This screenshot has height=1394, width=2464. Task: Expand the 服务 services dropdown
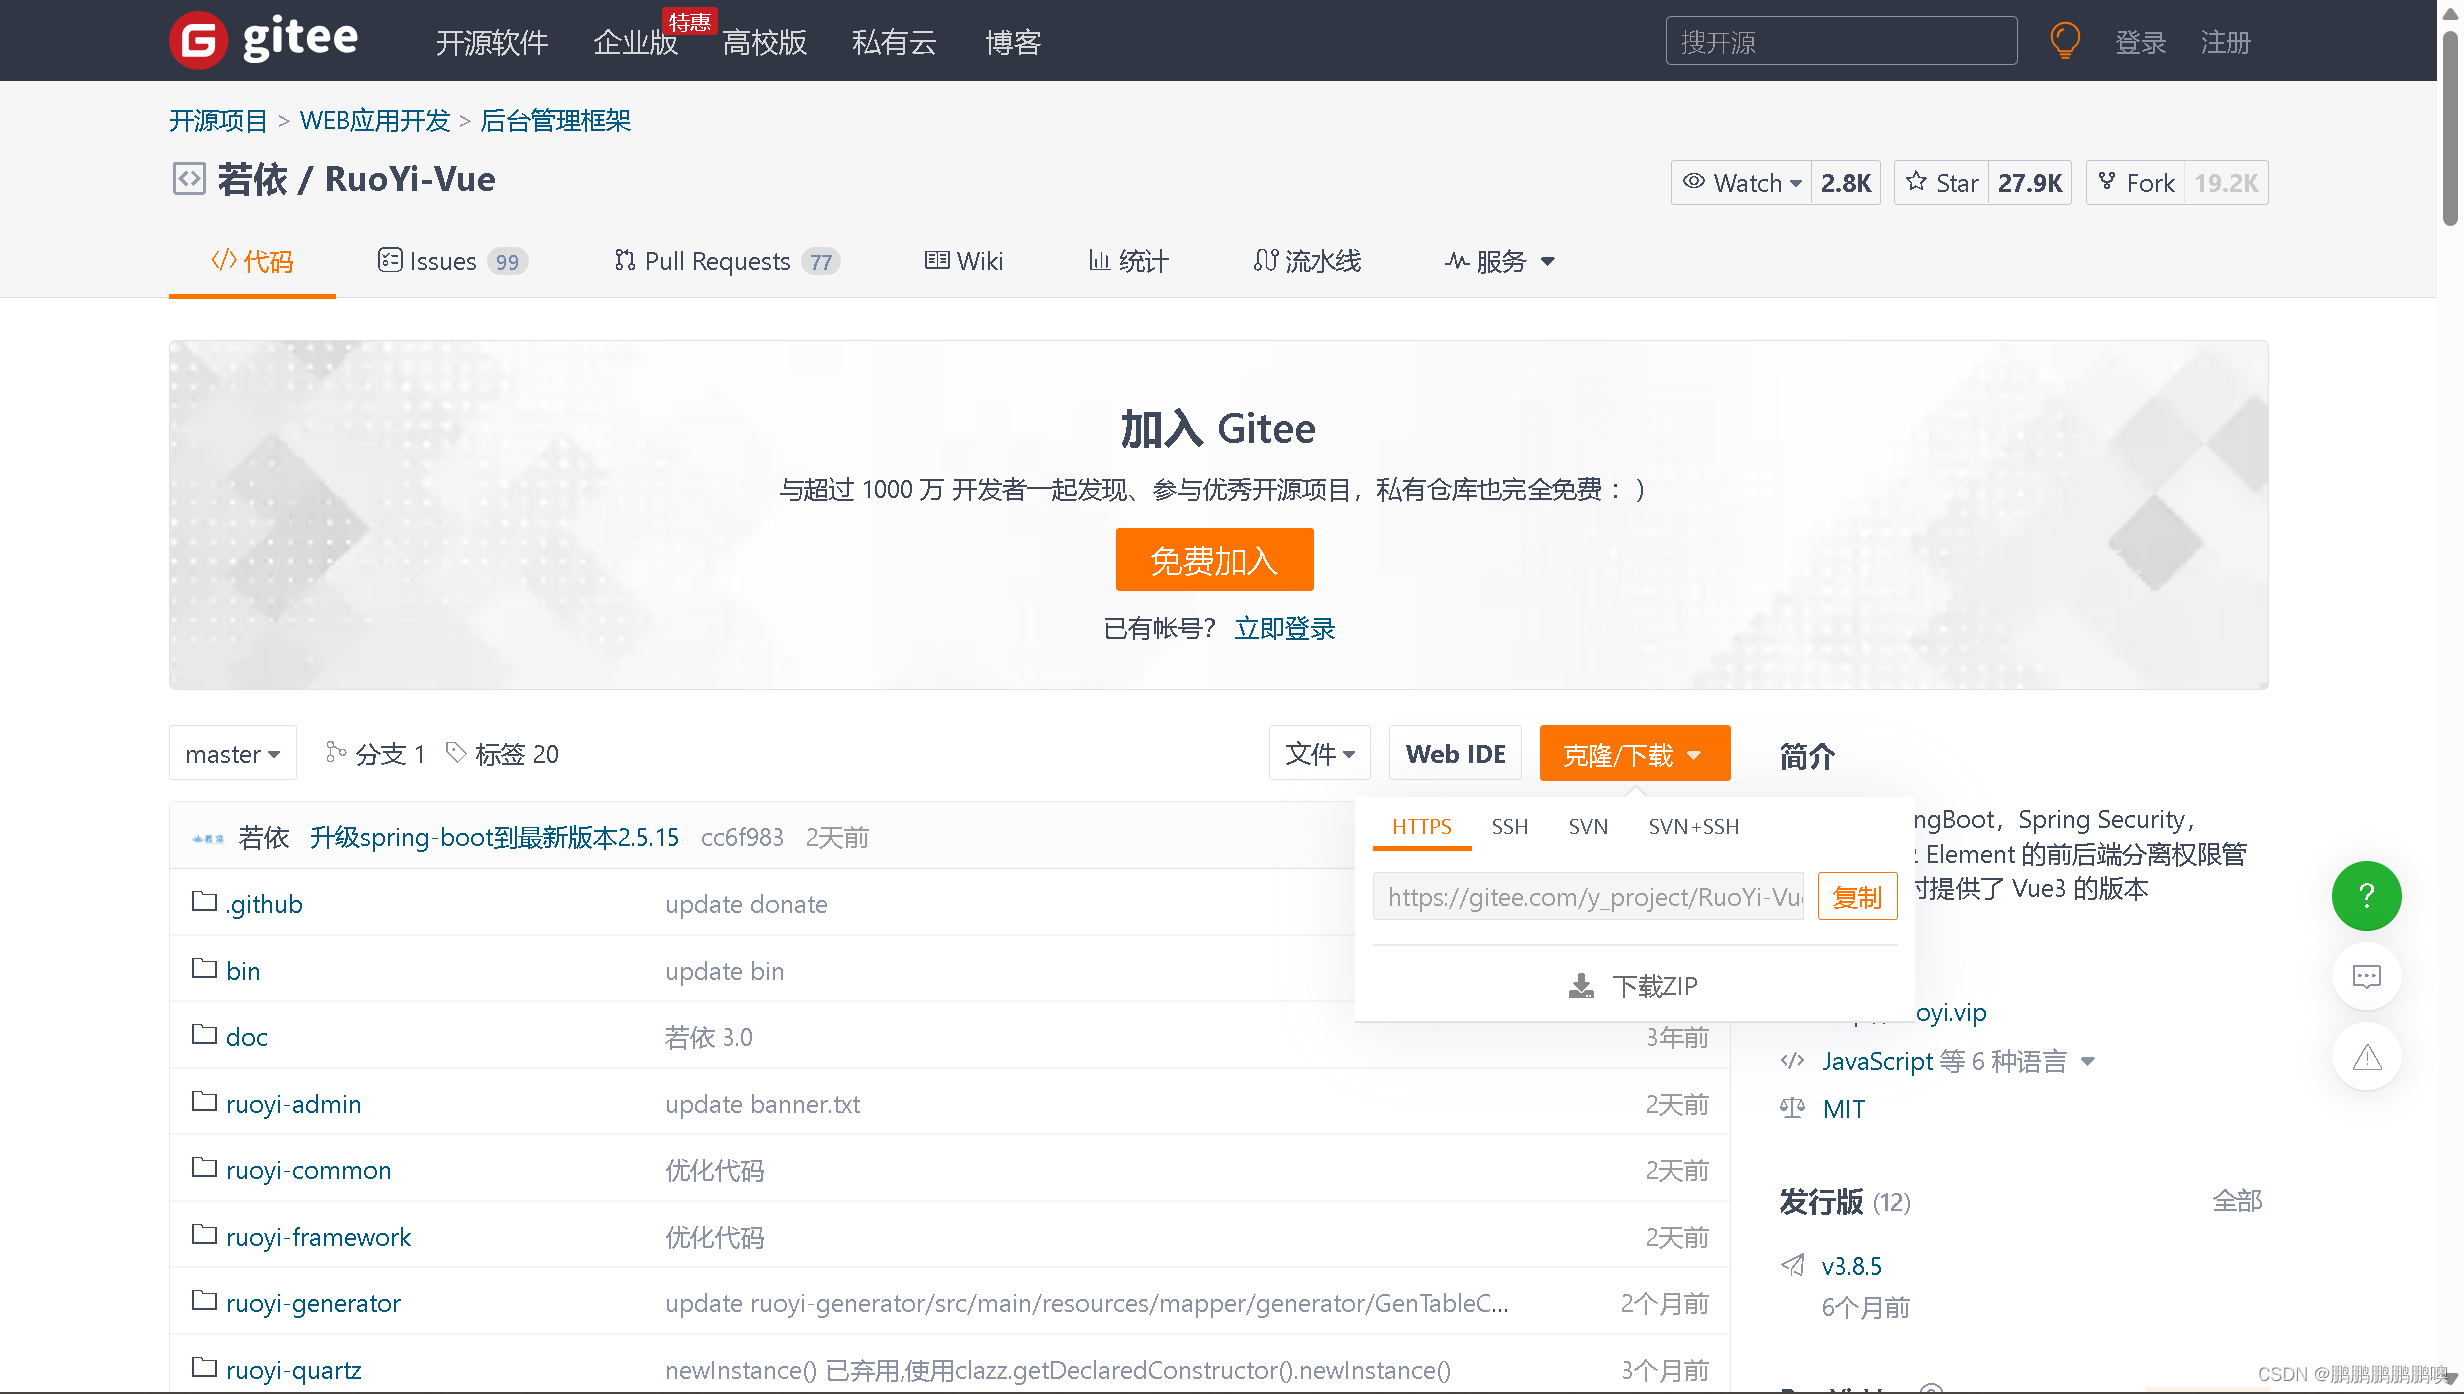point(1500,261)
